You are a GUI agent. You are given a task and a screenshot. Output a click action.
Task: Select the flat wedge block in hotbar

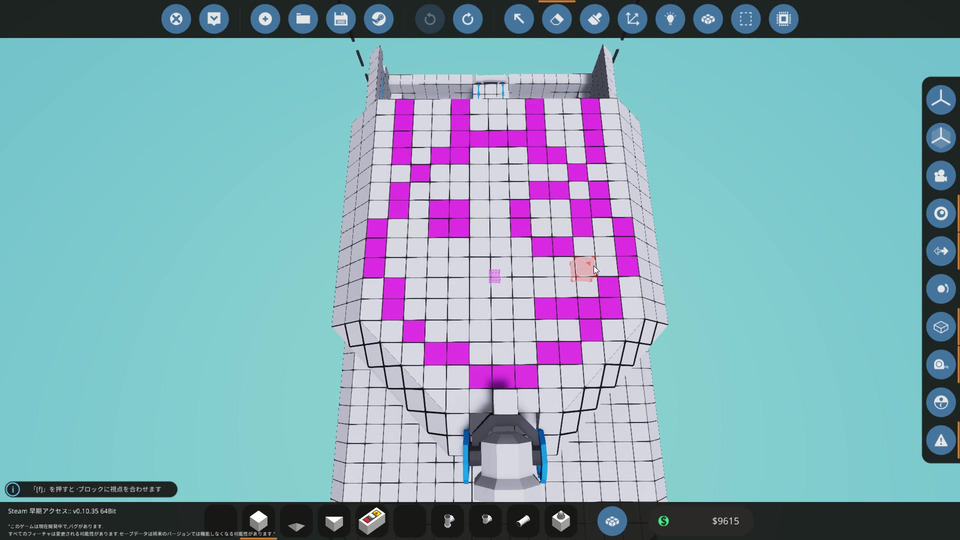click(296, 521)
